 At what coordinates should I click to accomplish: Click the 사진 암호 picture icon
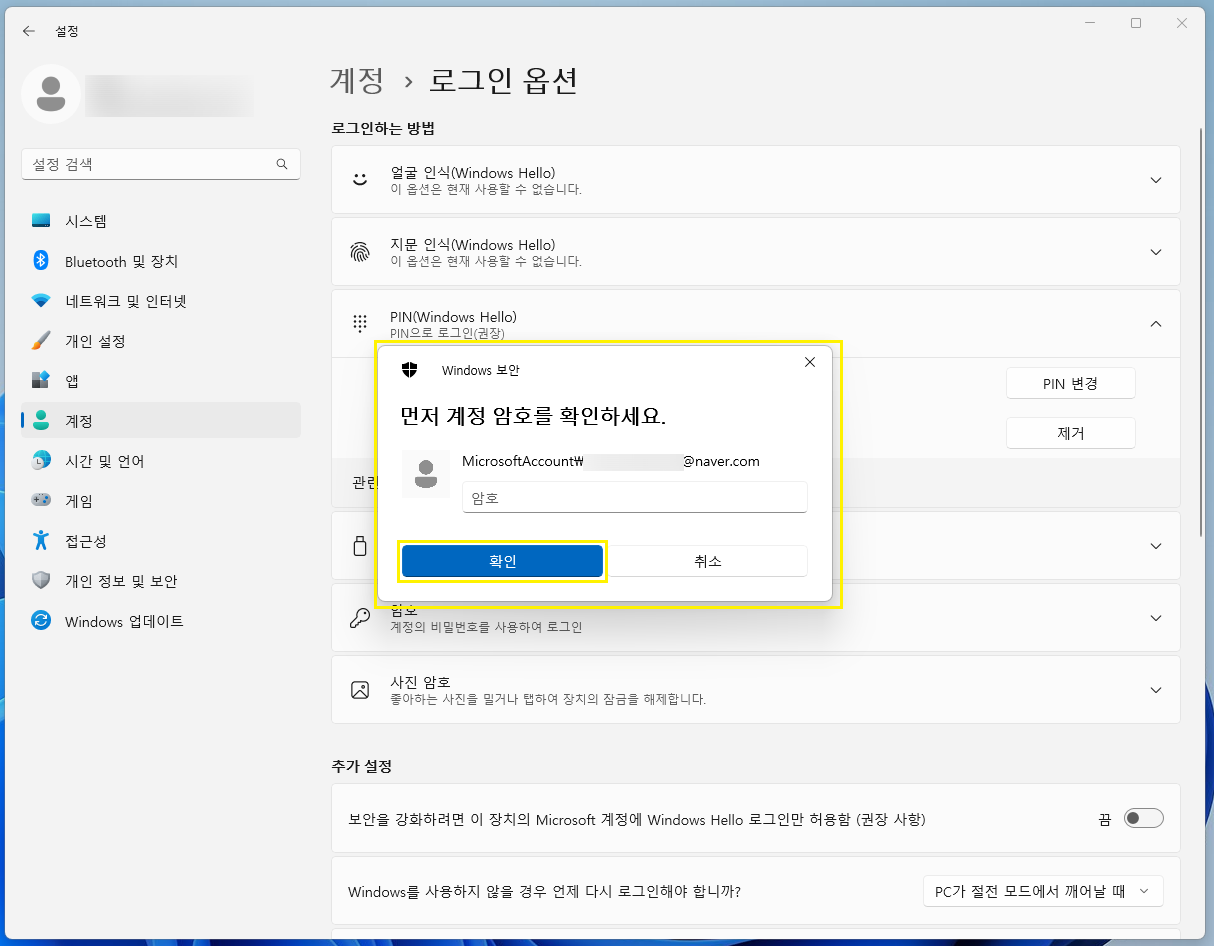coord(360,690)
